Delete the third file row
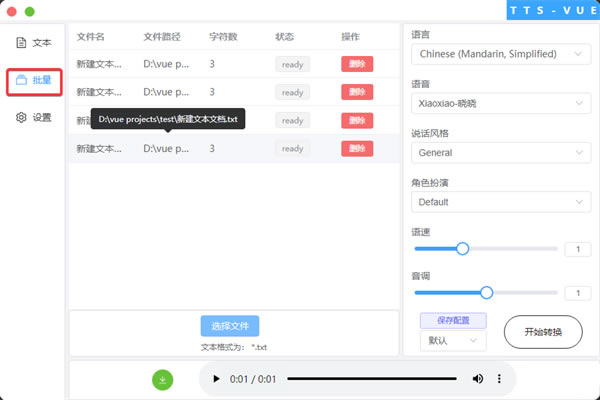600x400 pixels. (x=357, y=121)
